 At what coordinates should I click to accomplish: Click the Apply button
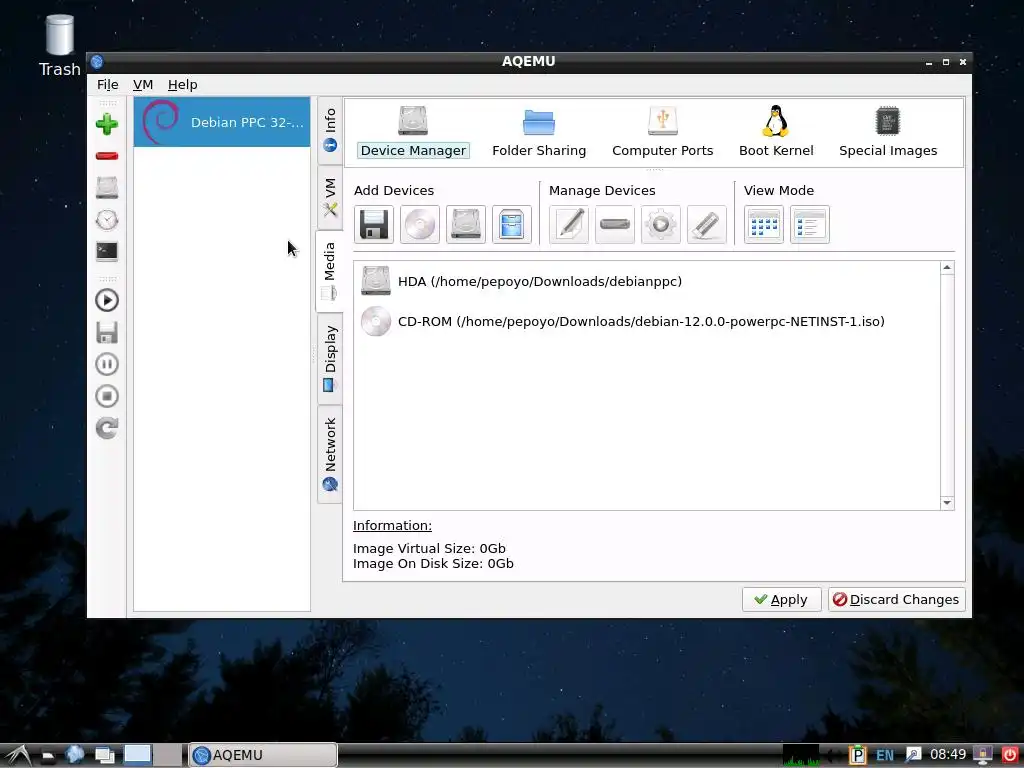click(782, 600)
